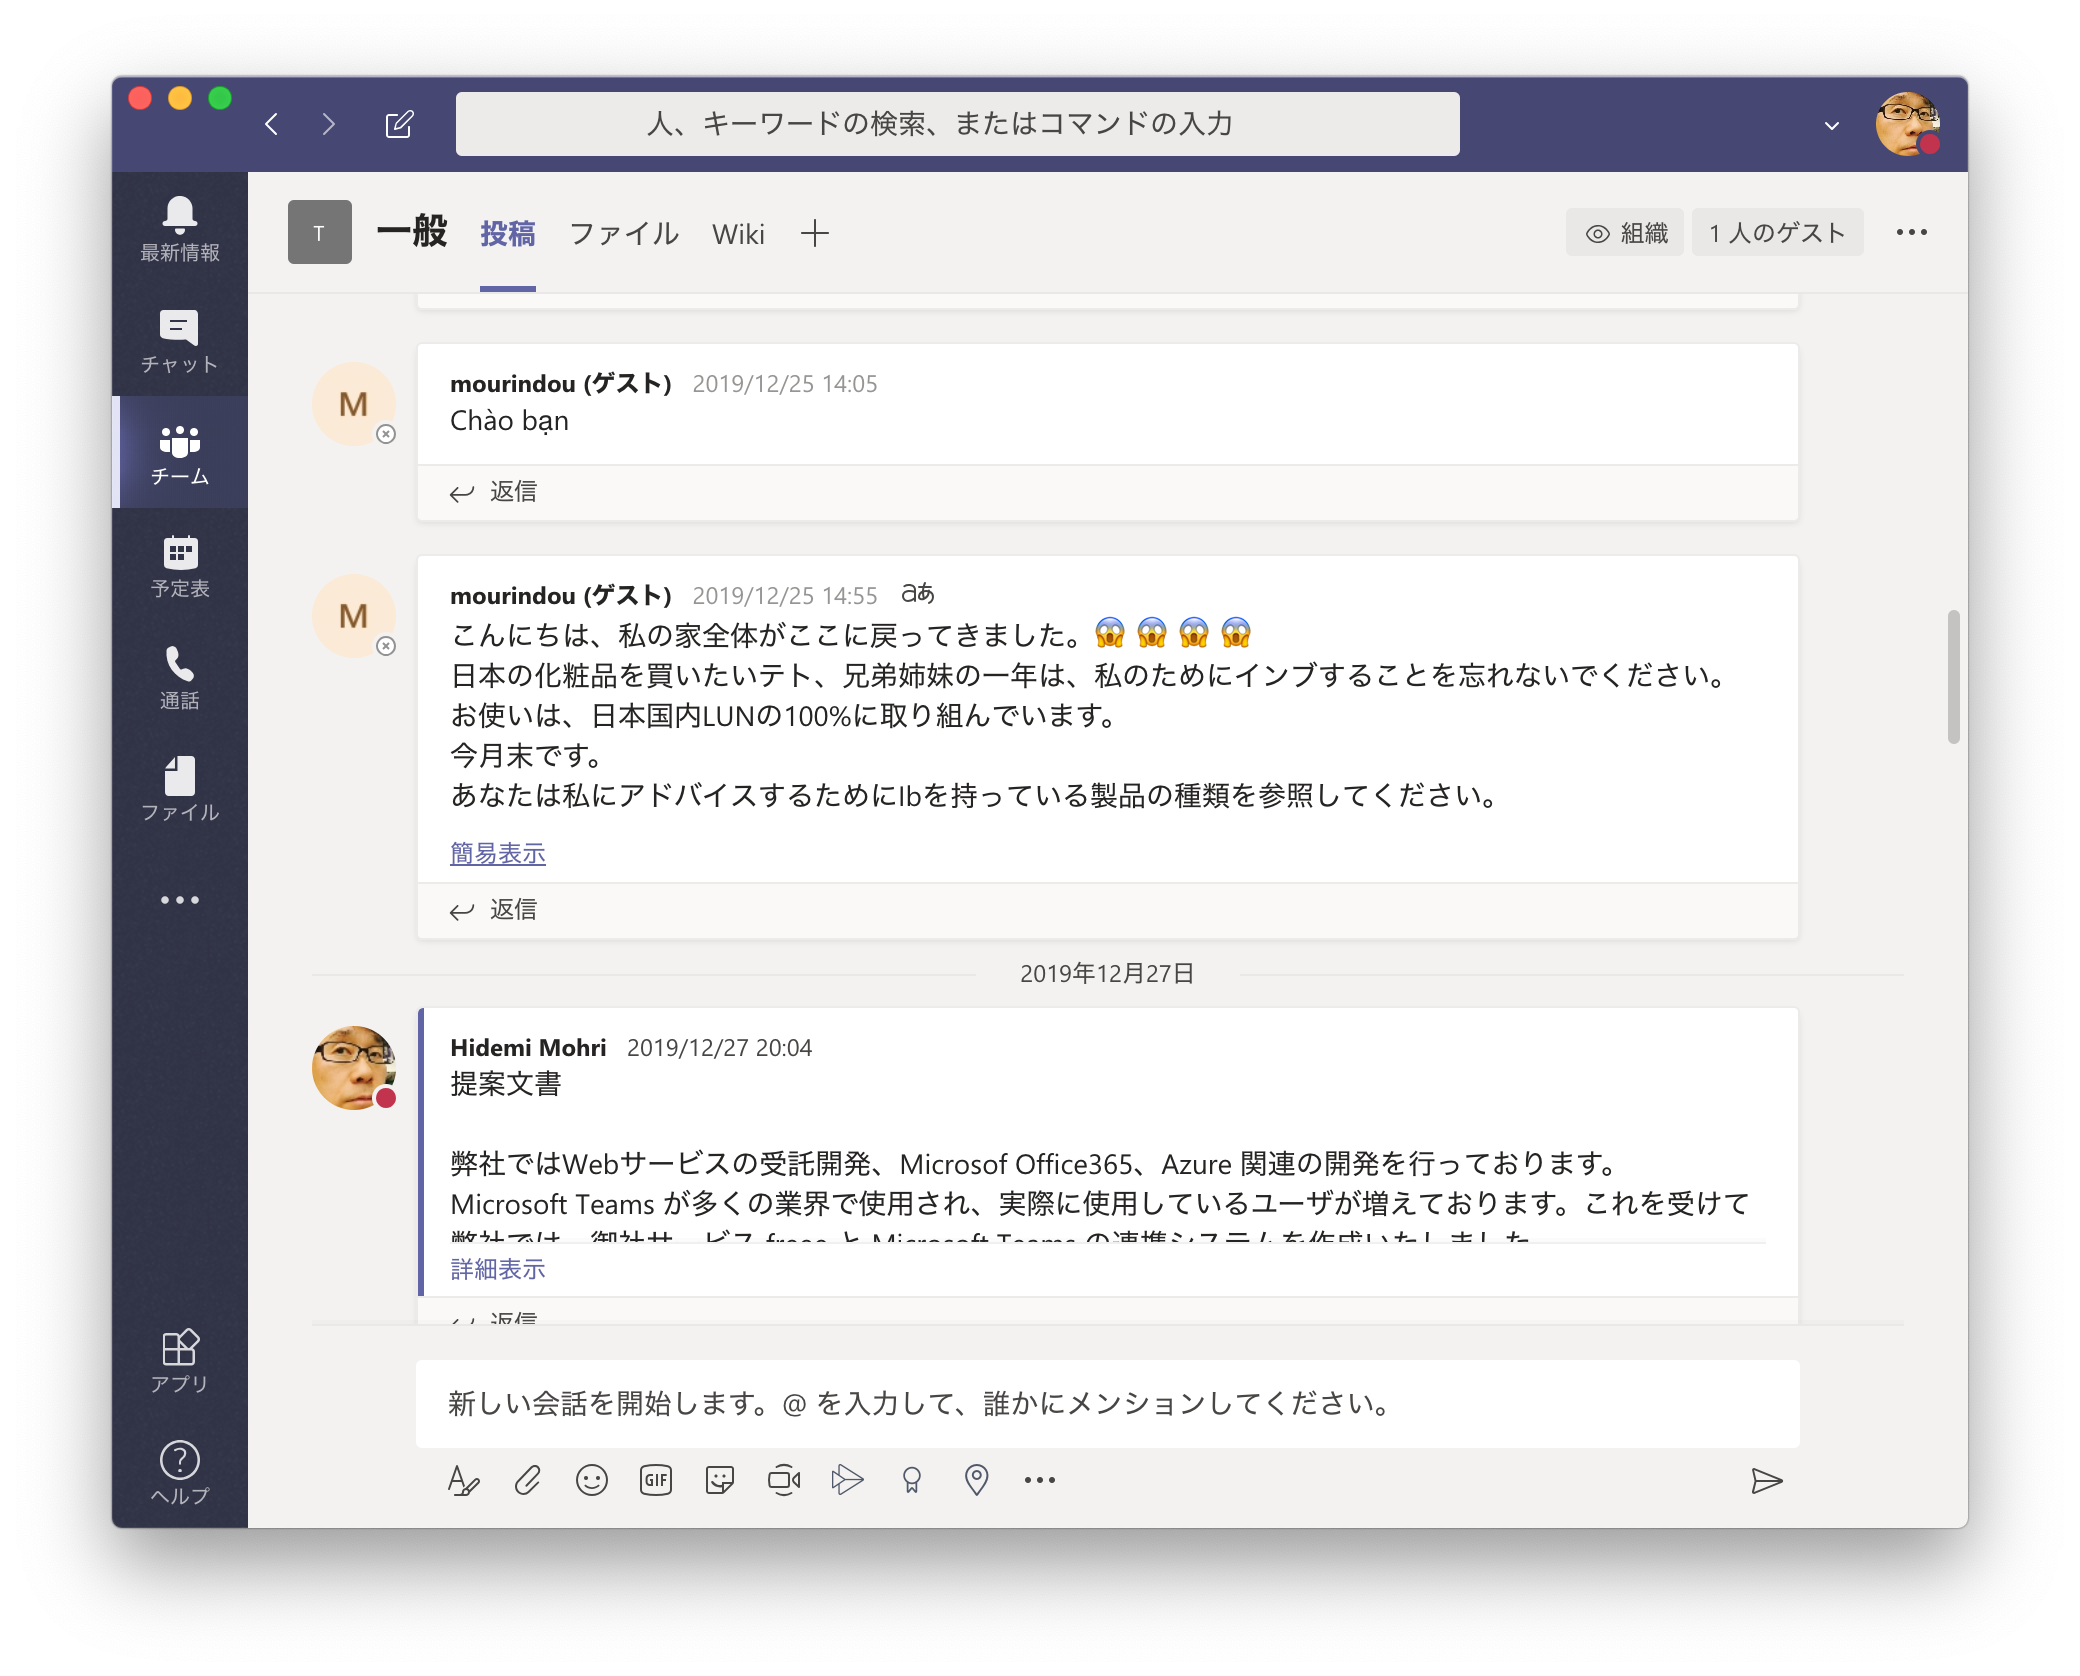
Task: Click the 1 人のゲスト button
Action: pos(1777,233)
